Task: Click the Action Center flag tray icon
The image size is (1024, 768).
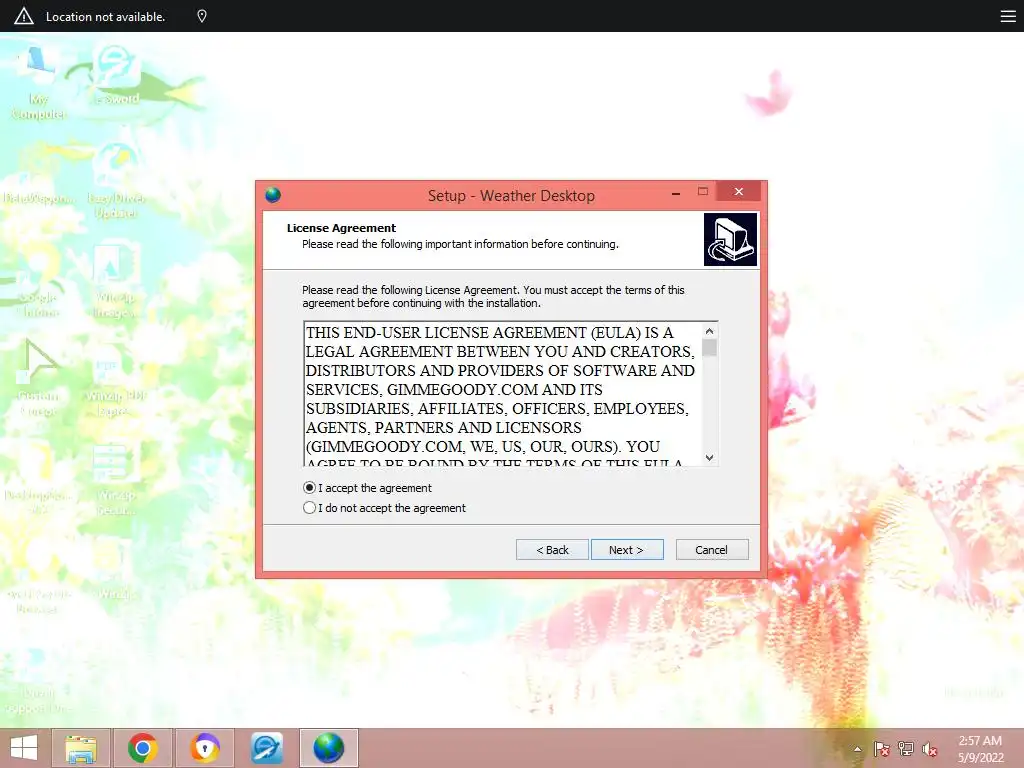Action: (881, 749)
